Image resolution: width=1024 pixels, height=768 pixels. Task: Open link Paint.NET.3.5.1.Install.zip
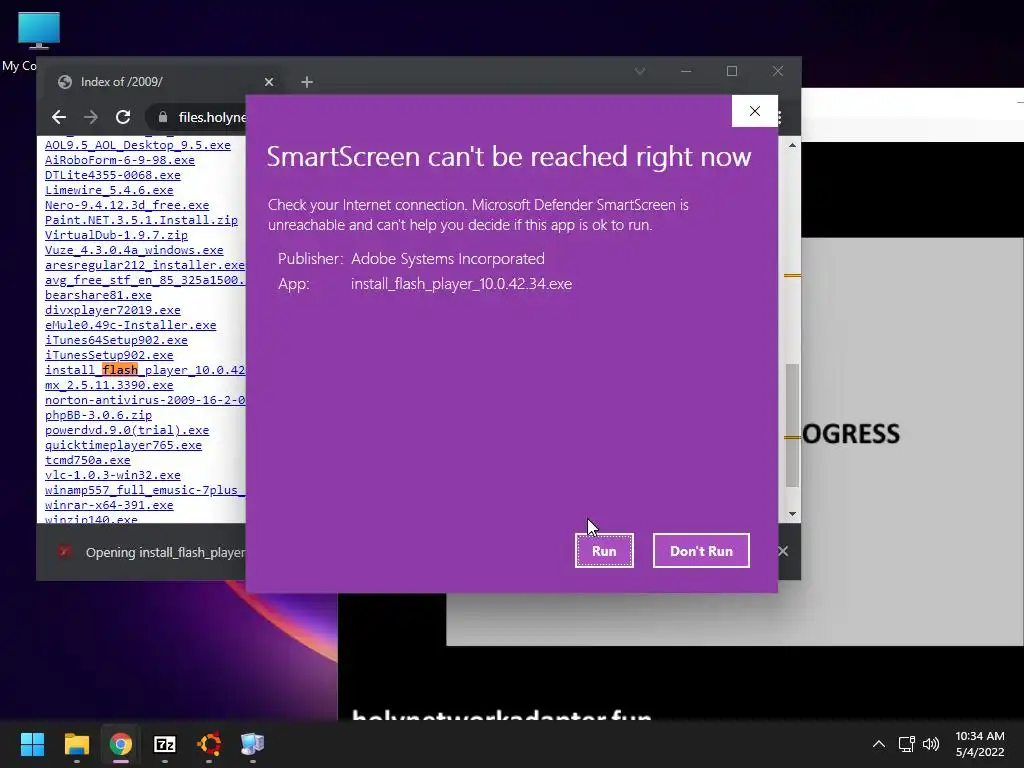click(x=141, y=220)
